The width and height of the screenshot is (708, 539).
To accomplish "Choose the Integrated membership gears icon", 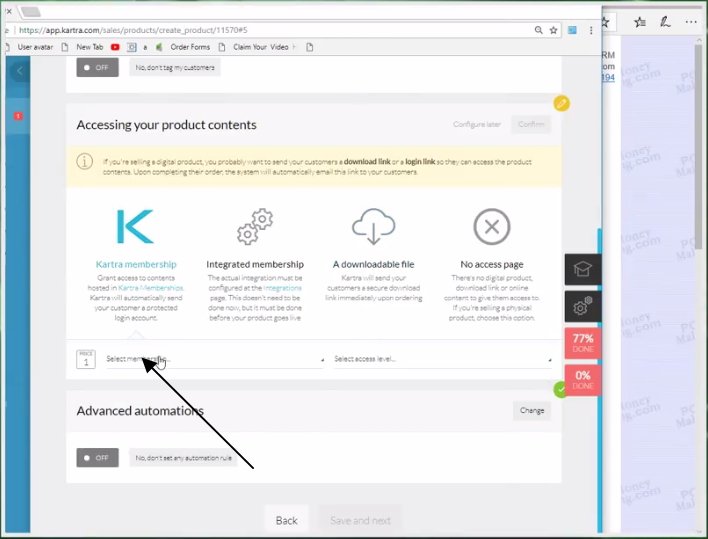I will tap(255, 227).
